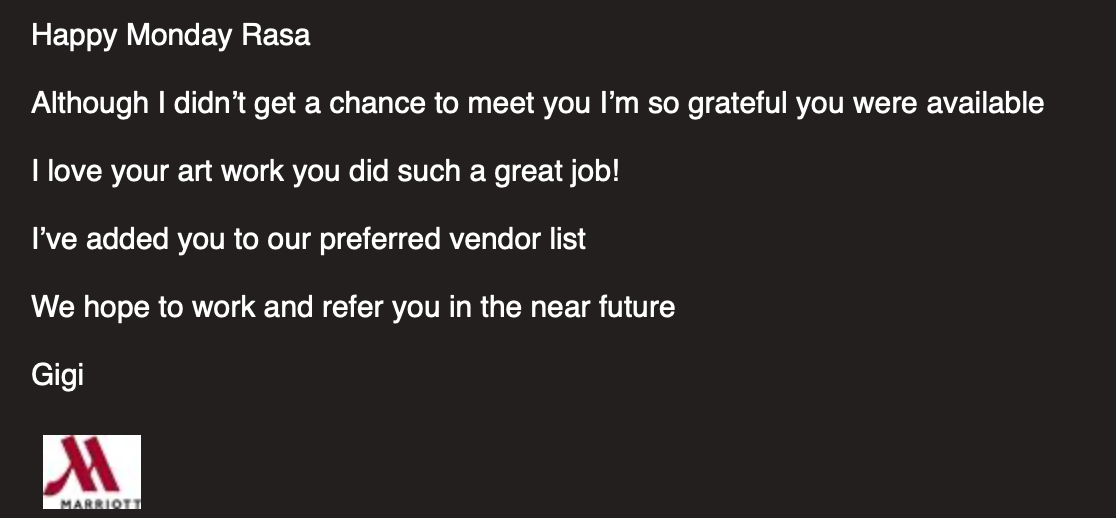Click the words 'near future'
This screenshot has width=1116, height=518.
(603, 307)
